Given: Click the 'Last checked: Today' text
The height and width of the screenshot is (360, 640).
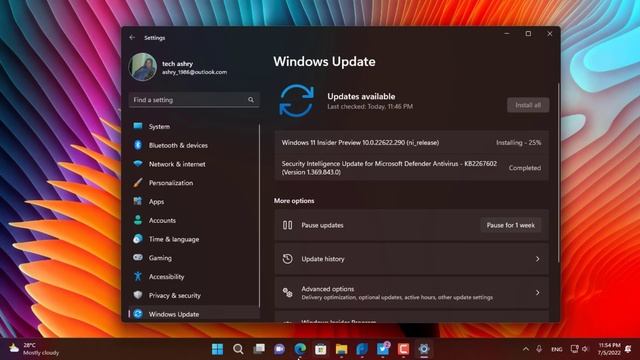Looking at the screenshot, I should tap(370, 107).
